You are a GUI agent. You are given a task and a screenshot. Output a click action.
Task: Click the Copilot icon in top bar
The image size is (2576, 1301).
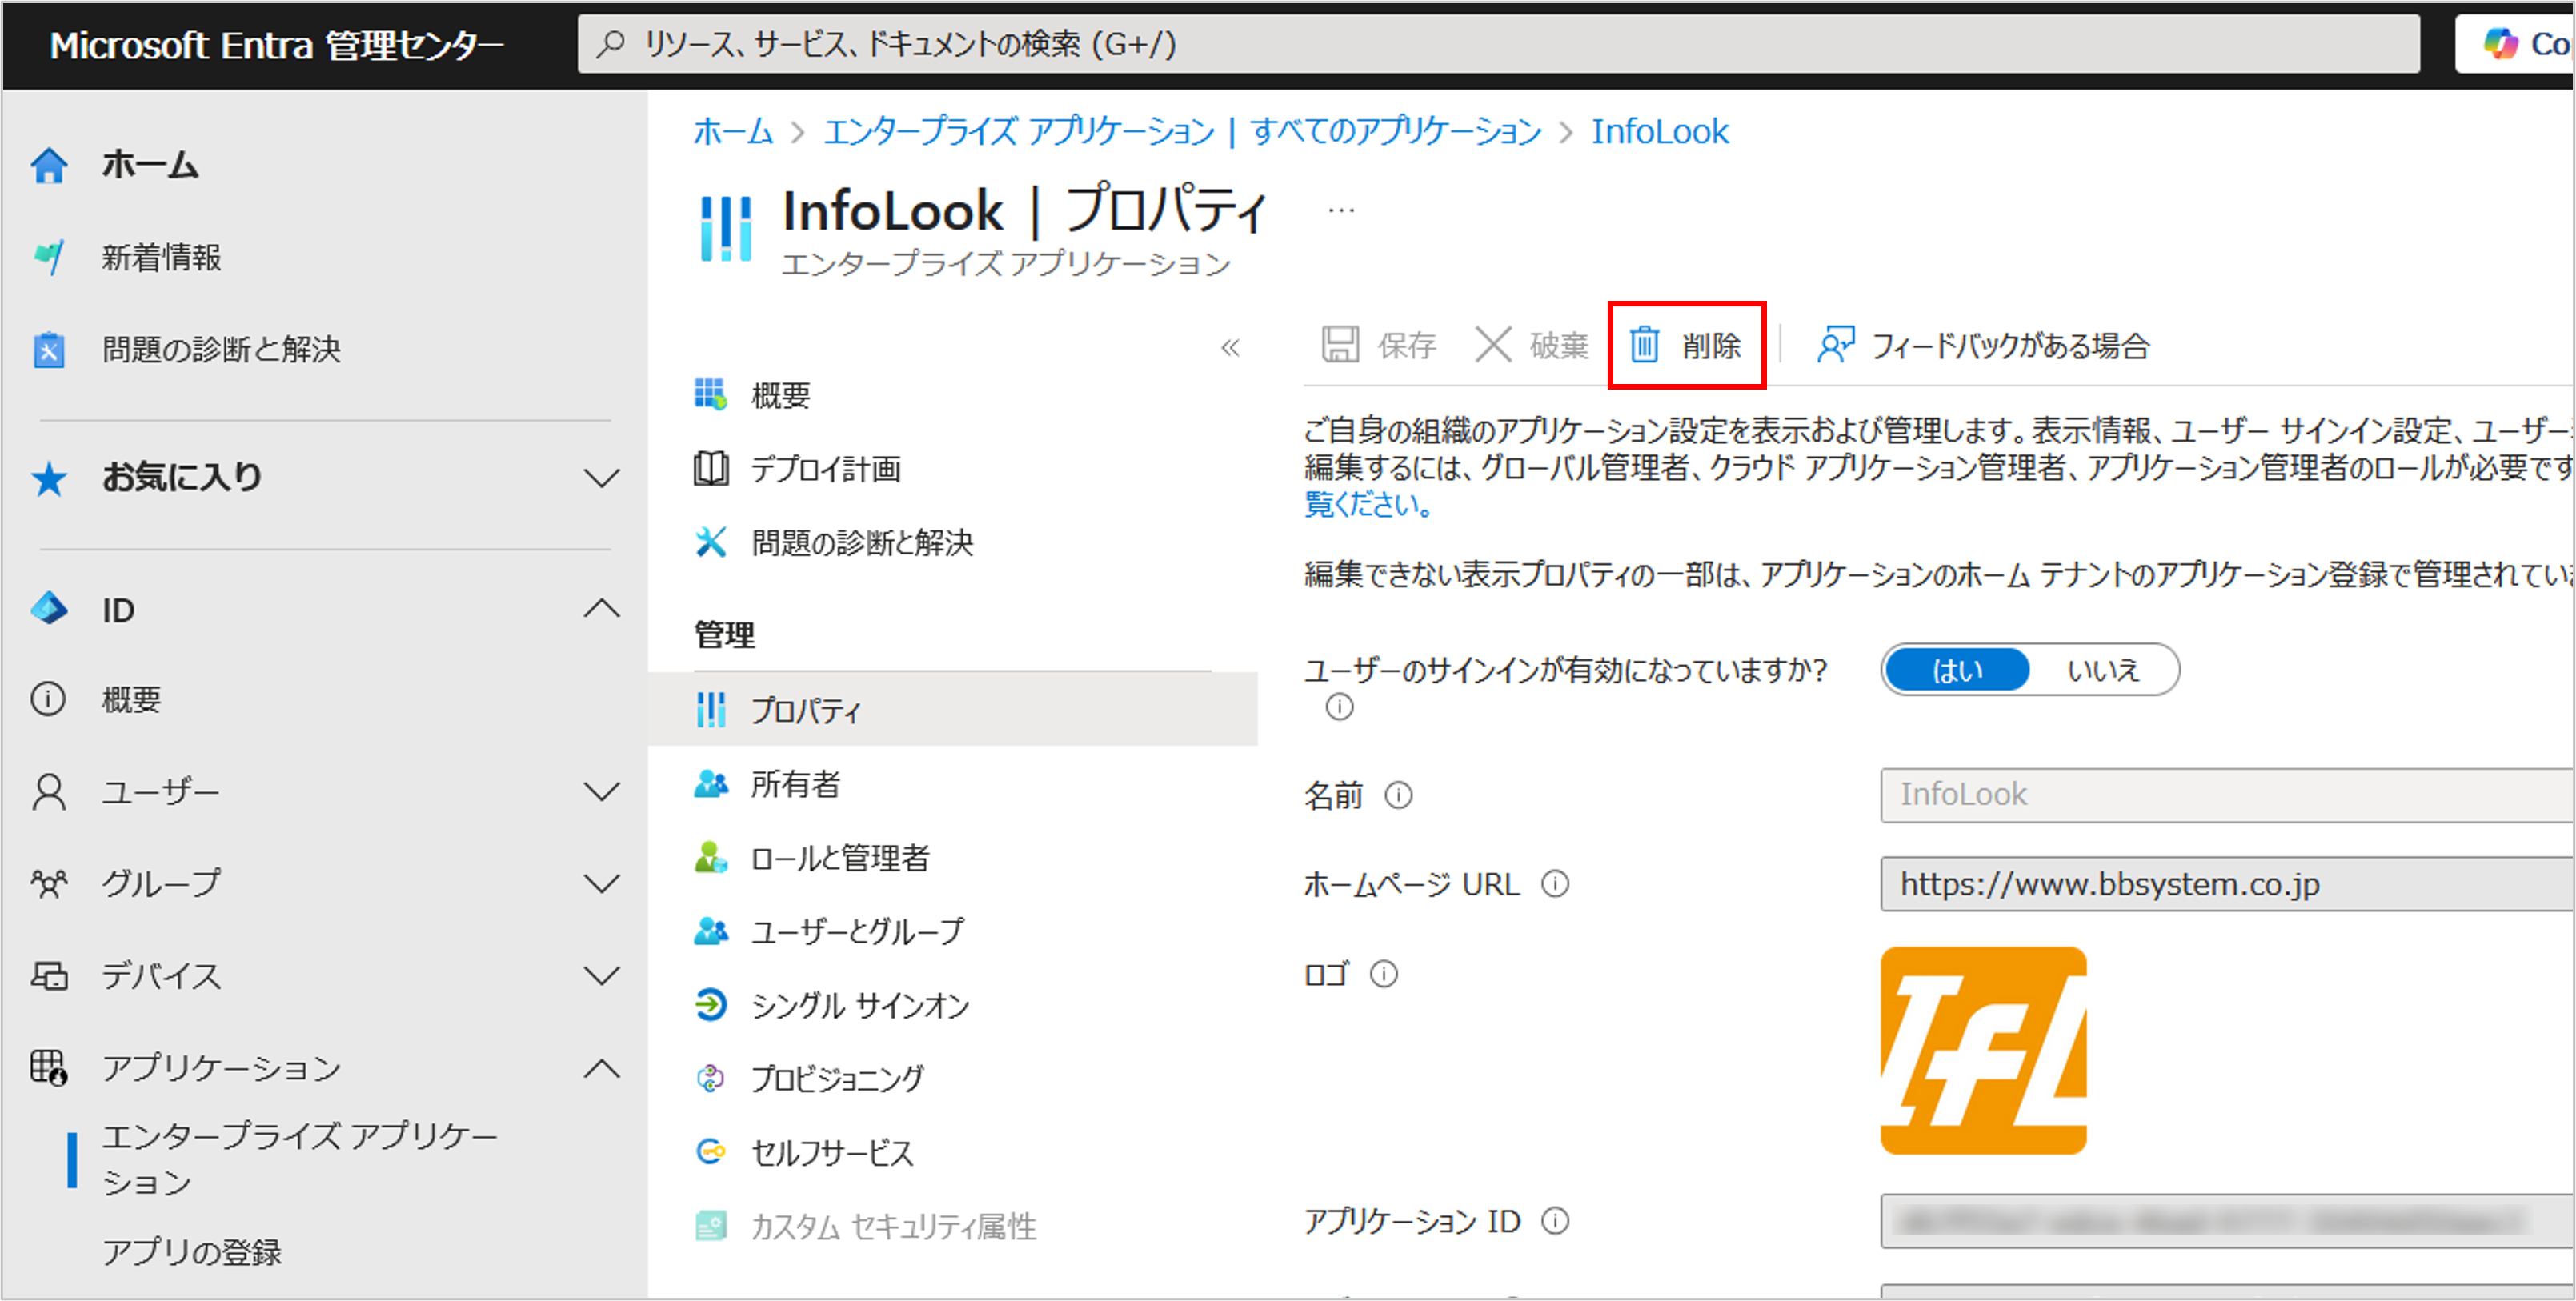(x=2501, y=44)
